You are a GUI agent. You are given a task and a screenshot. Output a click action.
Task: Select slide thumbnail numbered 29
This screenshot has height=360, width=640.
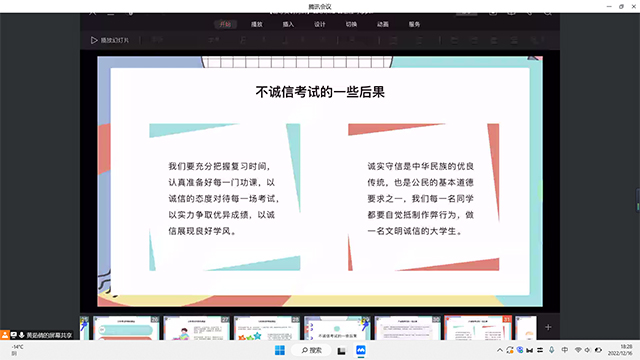[337, 328]
